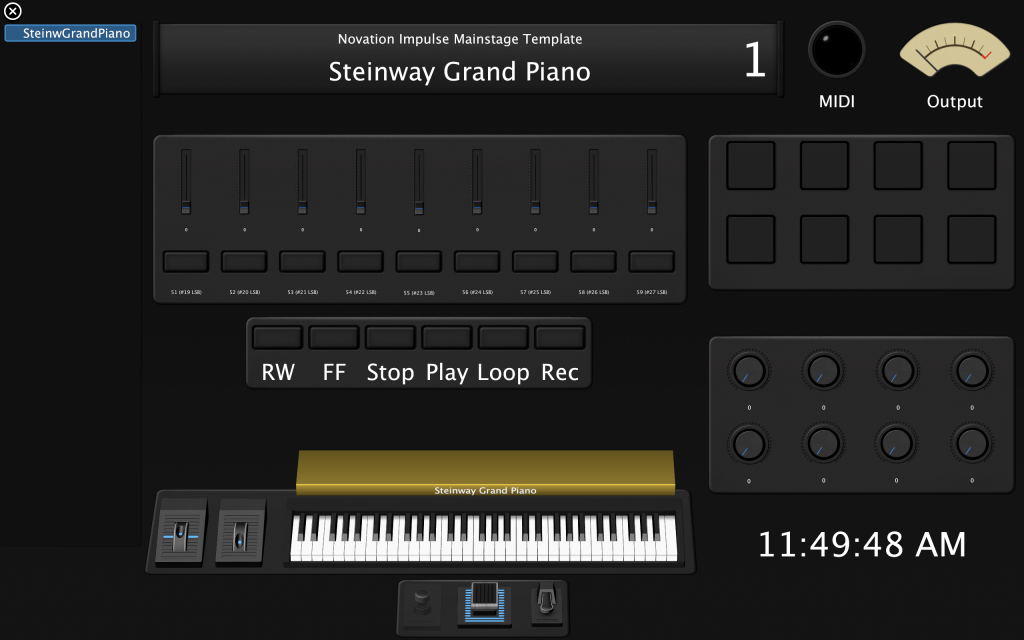Screen dimensions: 1024x640
Task: Click the footswitch icon below the keyboard
Action: (x=422, y=603)
